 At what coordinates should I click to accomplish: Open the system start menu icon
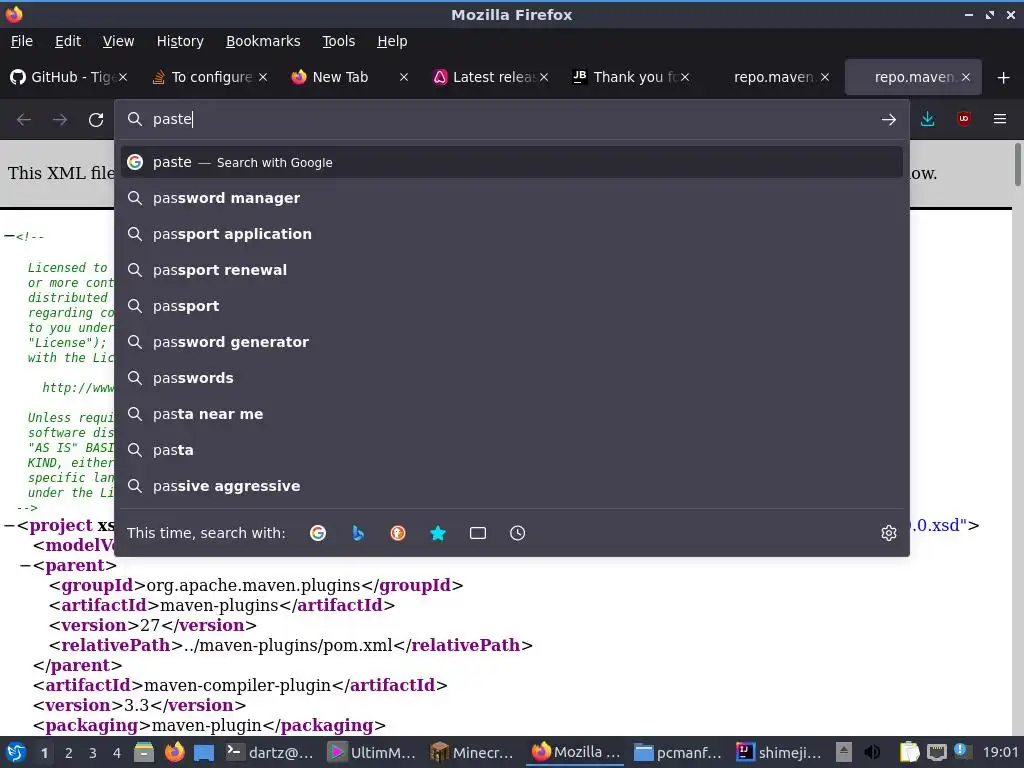(16, 752)
